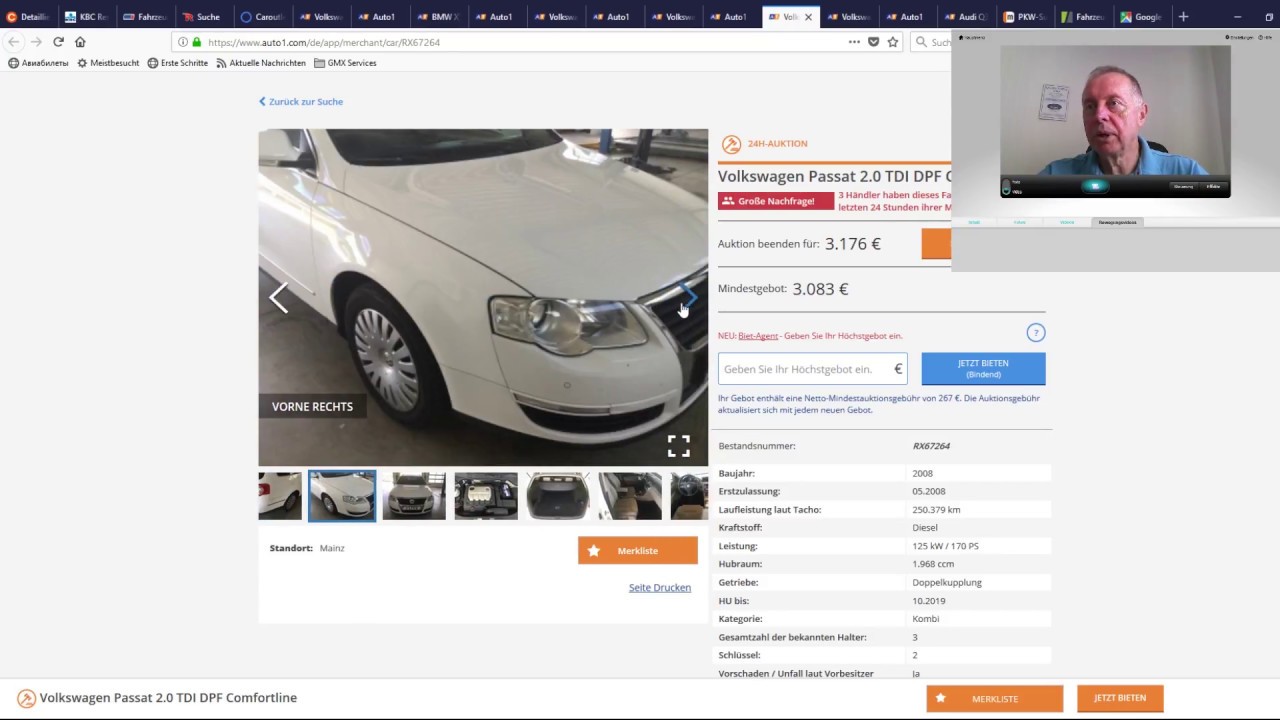Open the Meistbesucht bookmarks folder
The width and height of the screenshot is (1280, 720).
coord(108,63)
